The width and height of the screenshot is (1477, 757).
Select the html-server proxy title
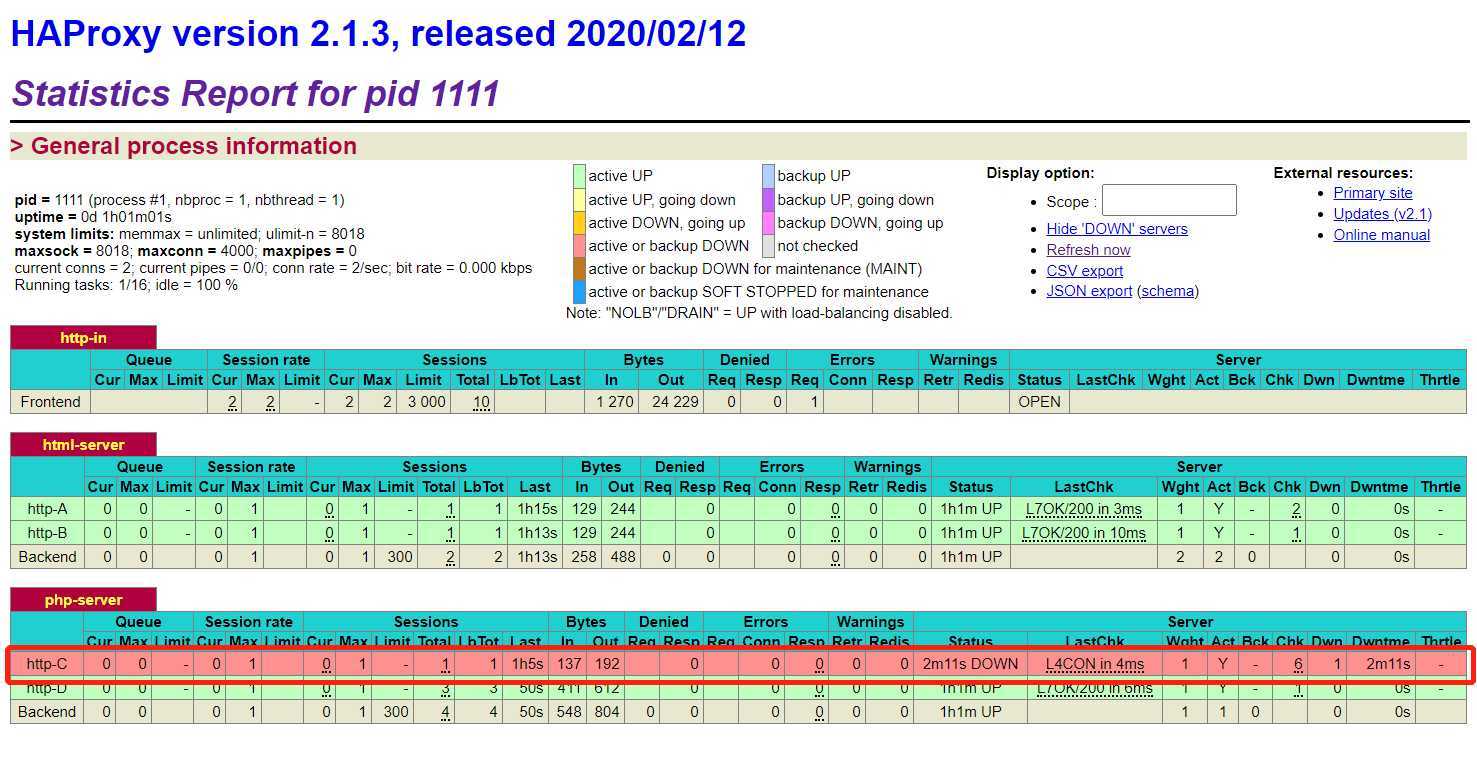coord(83,445)
